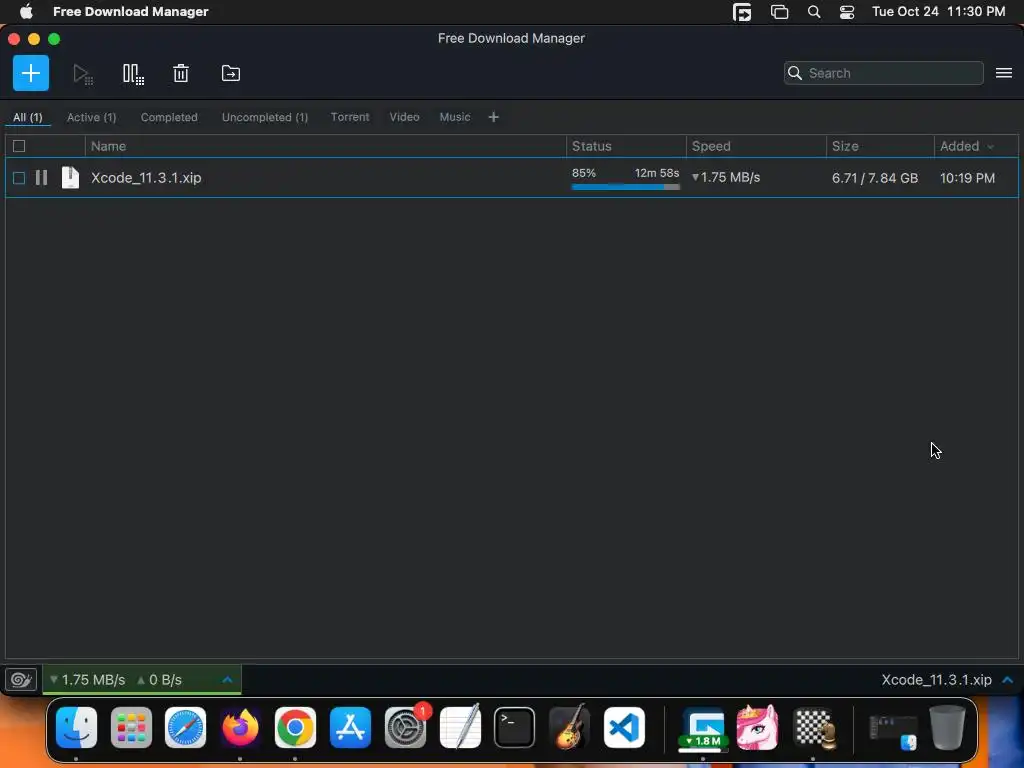Open the Trash in the Dock

(x=948, y=727)
